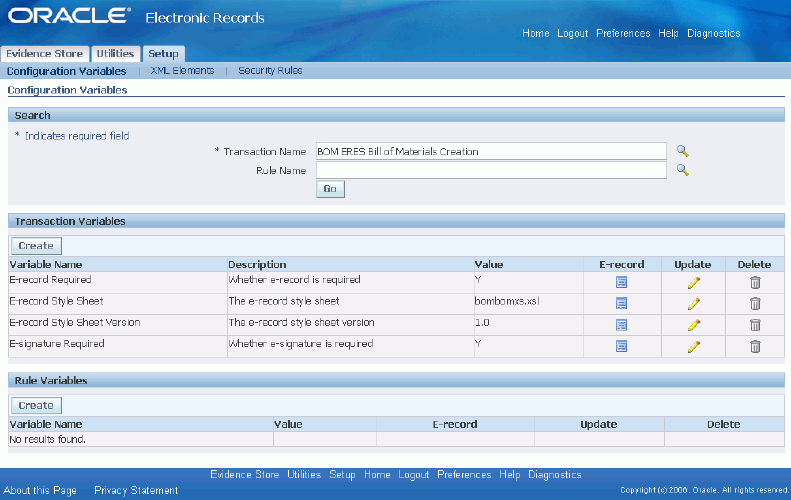This screenshot has width=791, height=500.
Task: Delete E-record Required variable trash icon
Action: point(755,283)
